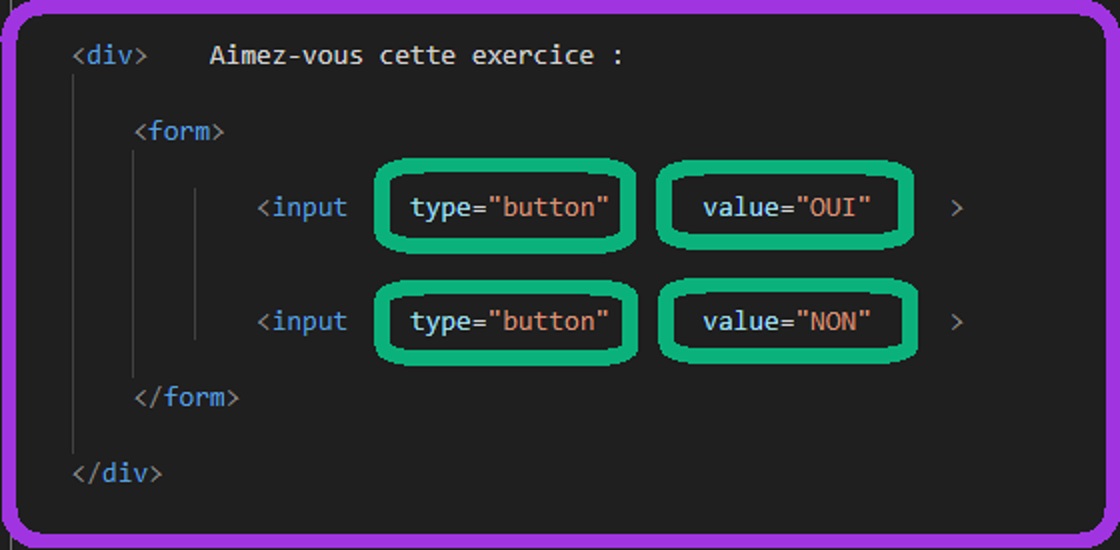Viewport: 1120px width, 550px height.
Task: Click the type attribute on the NON line
Action: (x=440, y=321)
